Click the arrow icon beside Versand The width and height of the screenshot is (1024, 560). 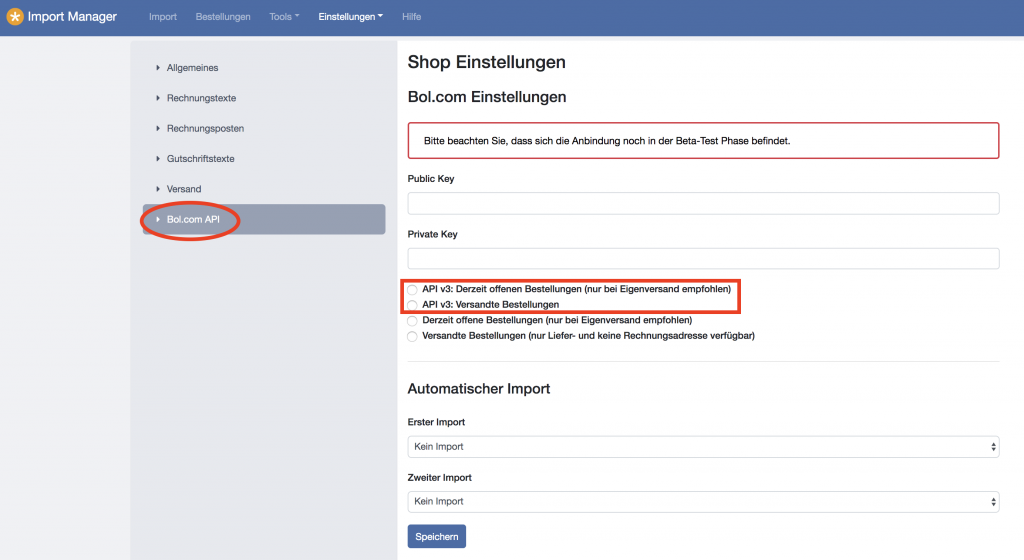click(157, 189)
